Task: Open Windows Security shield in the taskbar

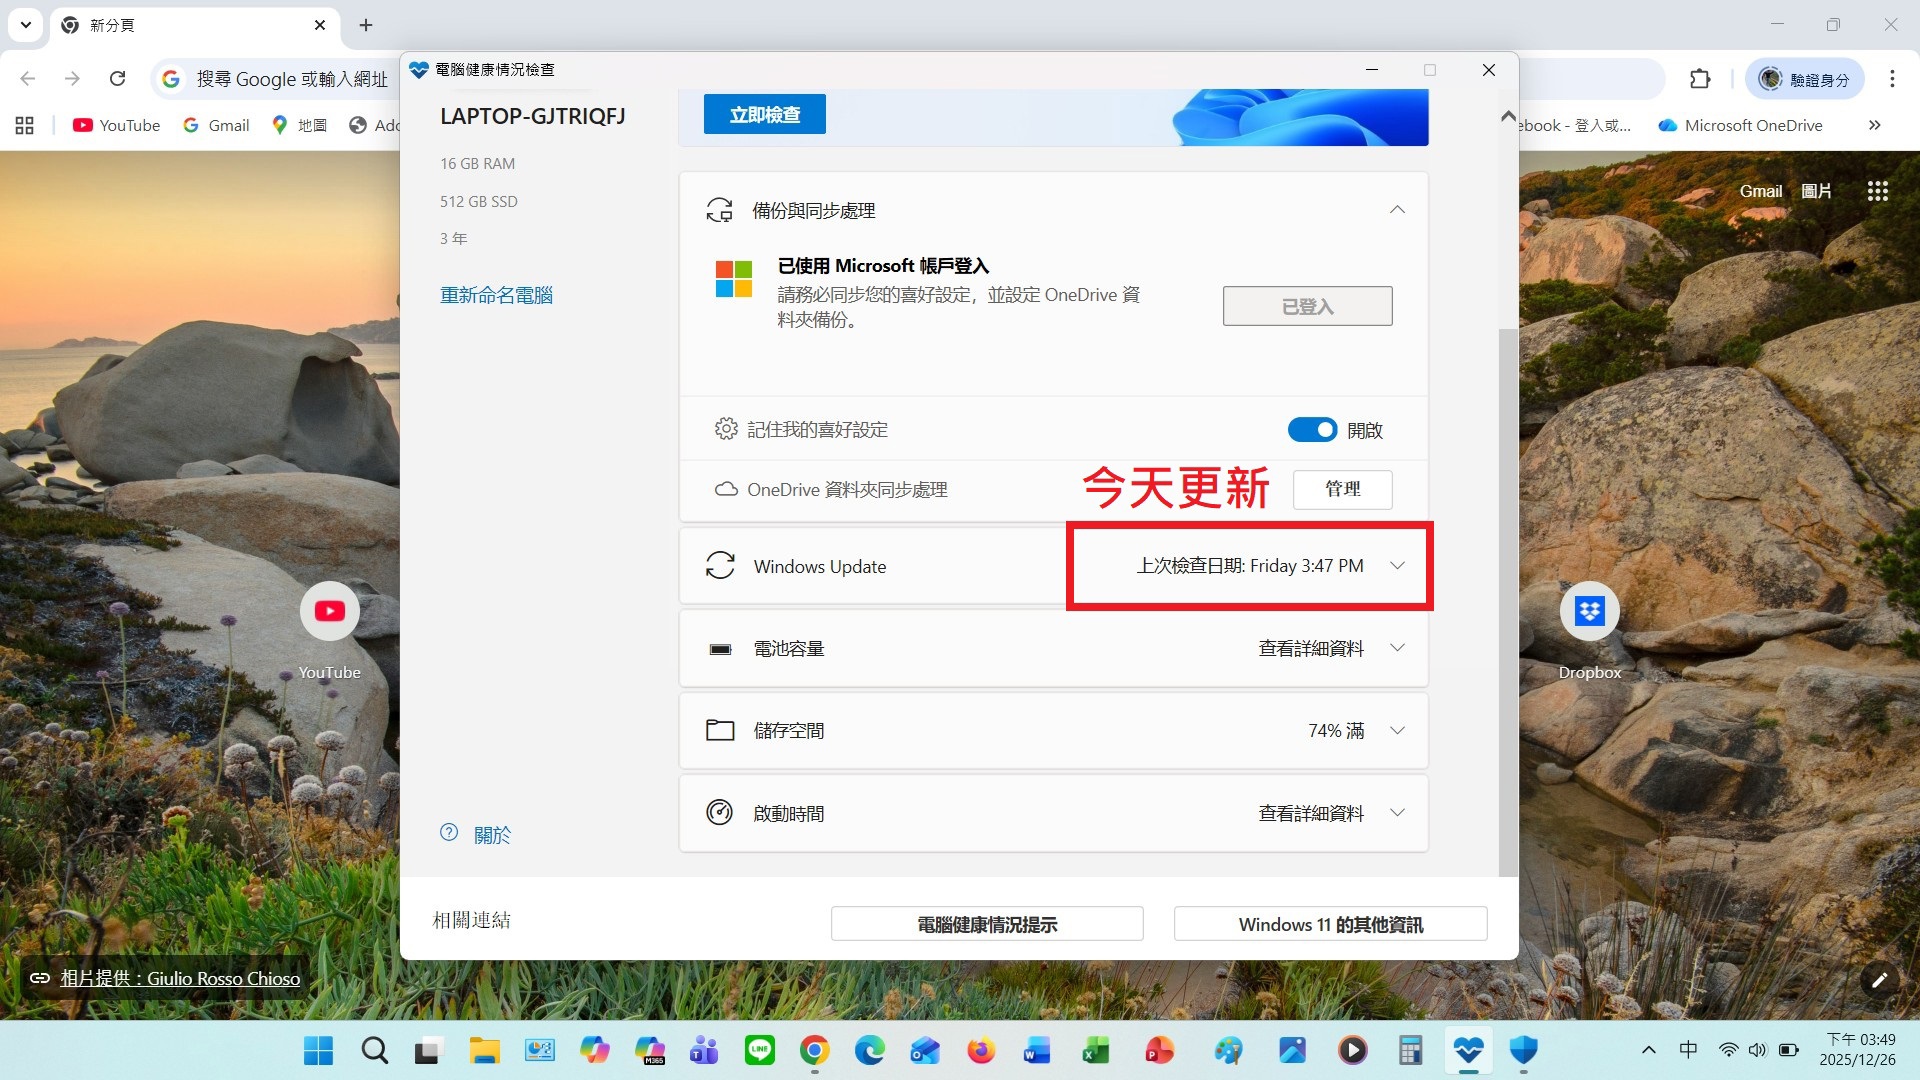Action: click(x=1523, y=1051)
